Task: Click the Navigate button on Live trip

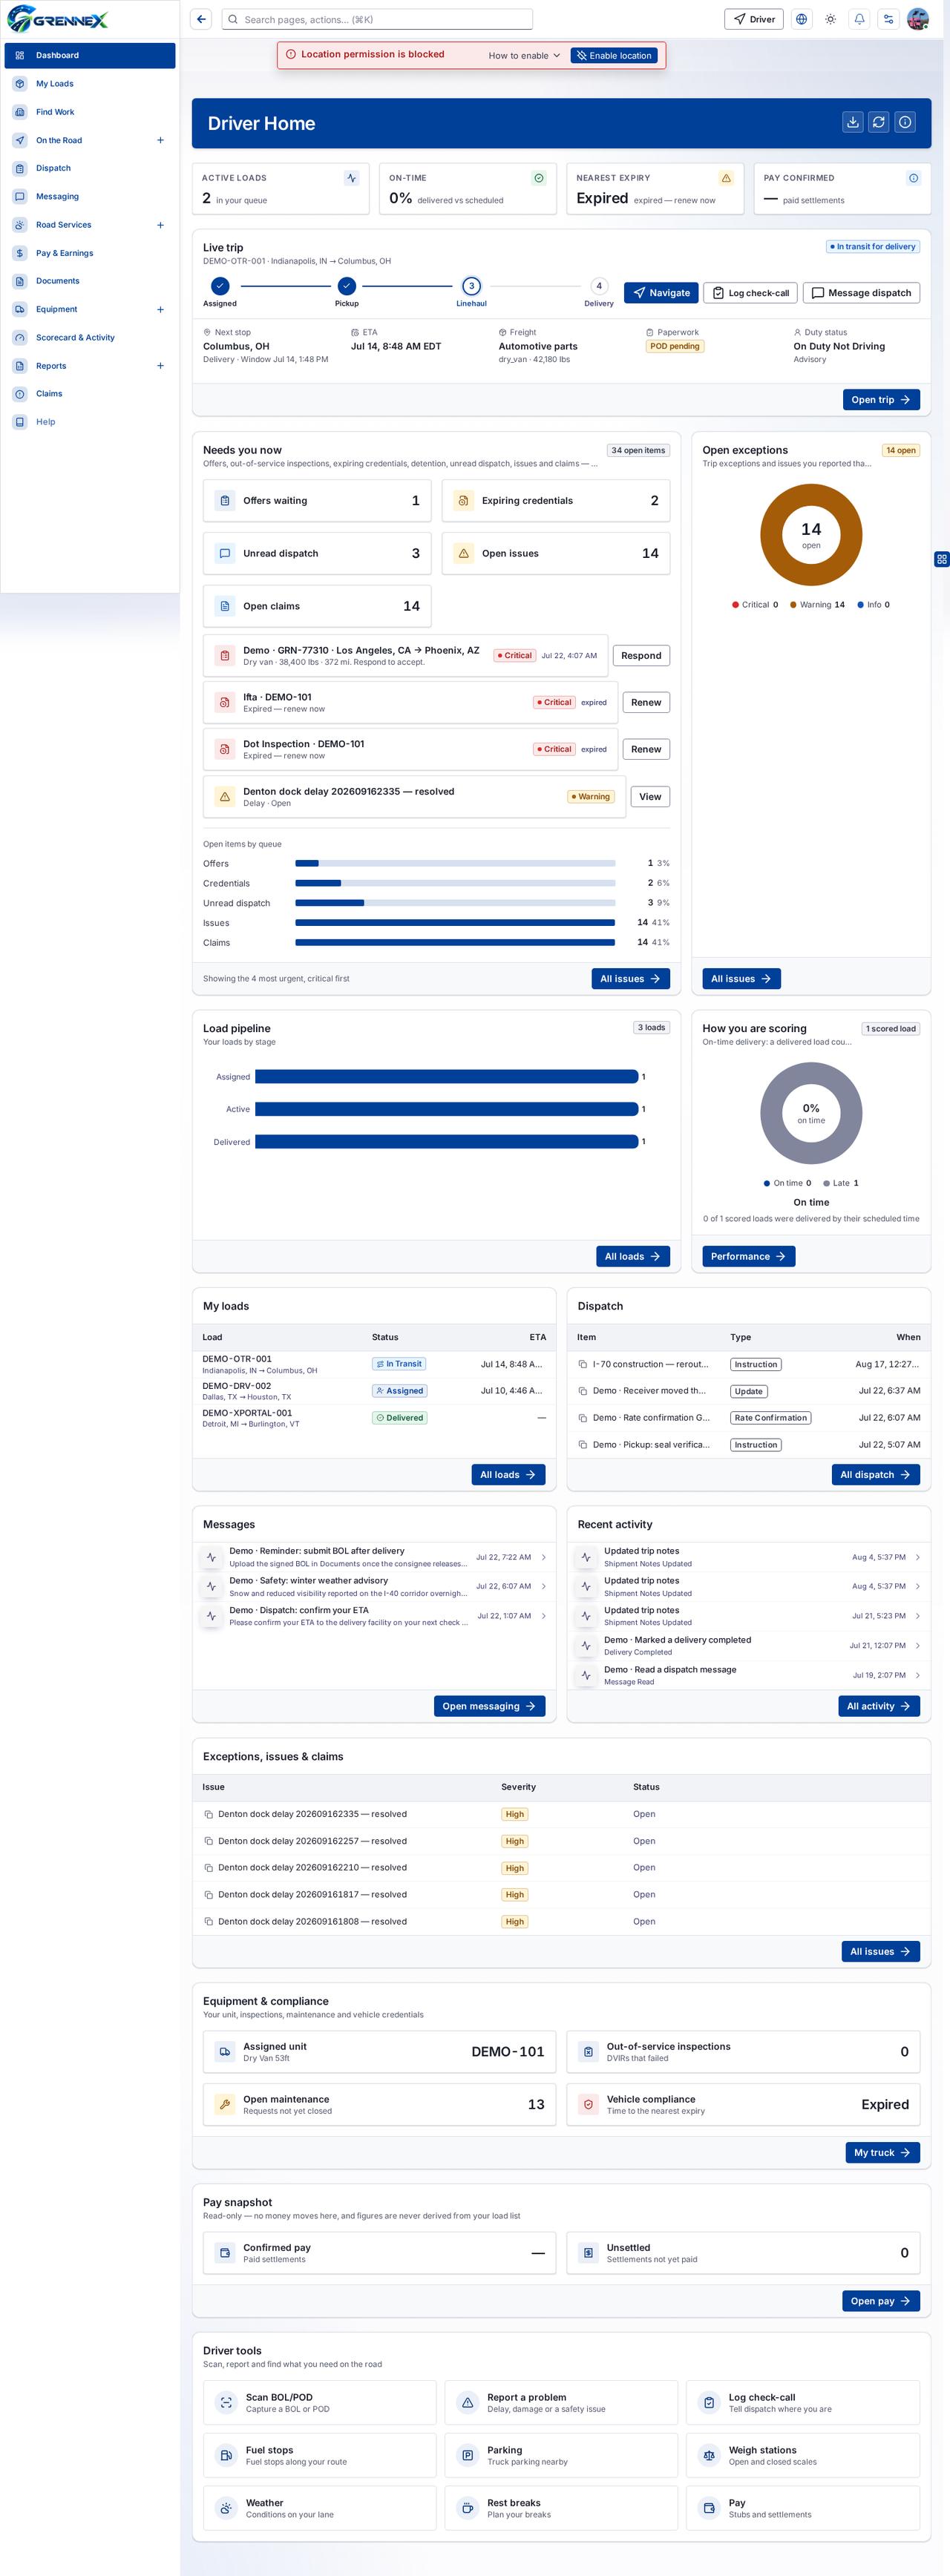Action: pyautogui.click(x=661, y=293)
